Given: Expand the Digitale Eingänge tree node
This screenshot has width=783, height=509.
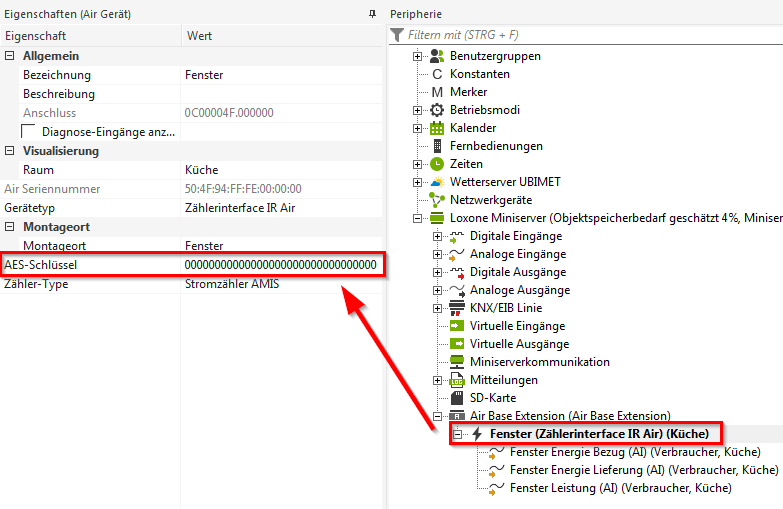Looking at the screenshot, I should [437, 236].
